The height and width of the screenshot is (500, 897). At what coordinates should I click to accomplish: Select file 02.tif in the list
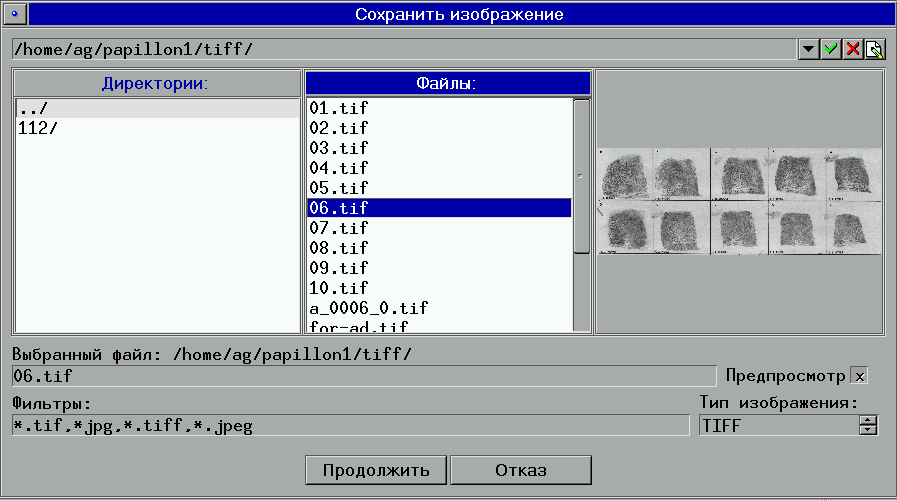[439, 128]
